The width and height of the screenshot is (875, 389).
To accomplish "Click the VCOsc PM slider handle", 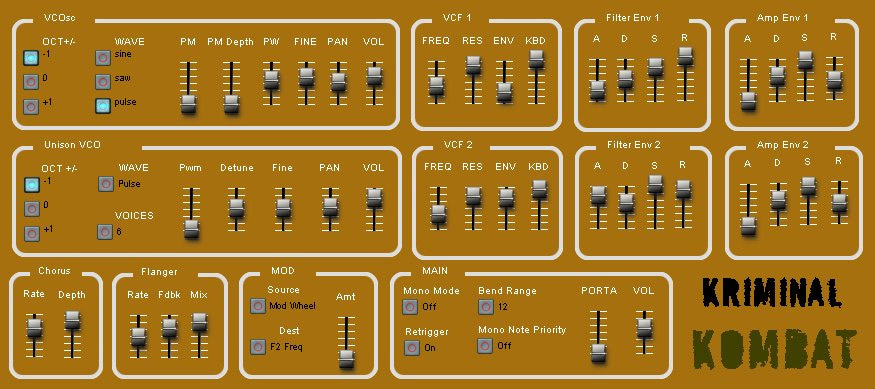I will click(x=189, y=104).
